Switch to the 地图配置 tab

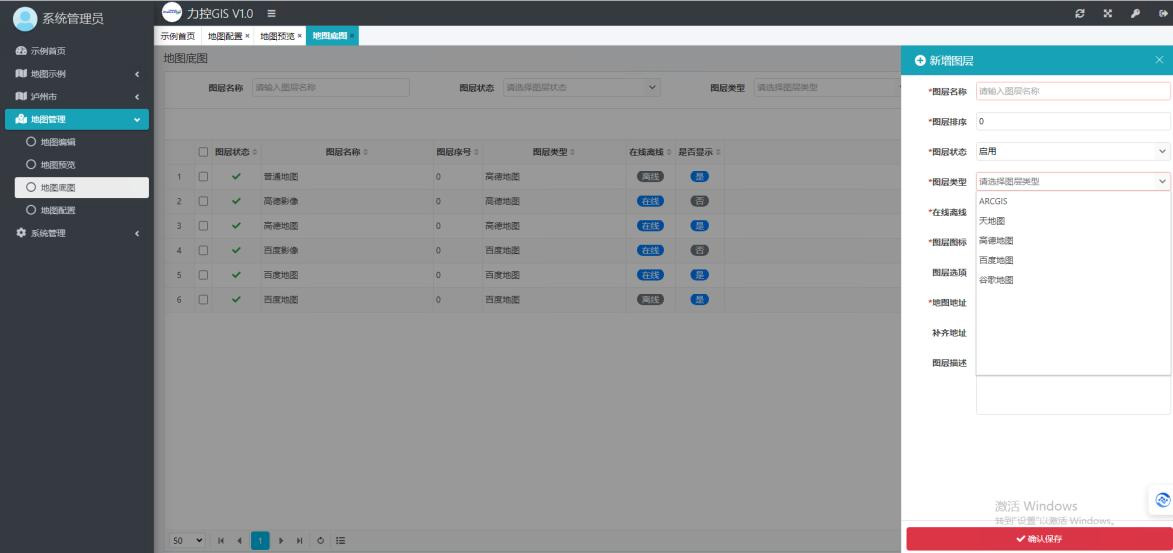229,36
